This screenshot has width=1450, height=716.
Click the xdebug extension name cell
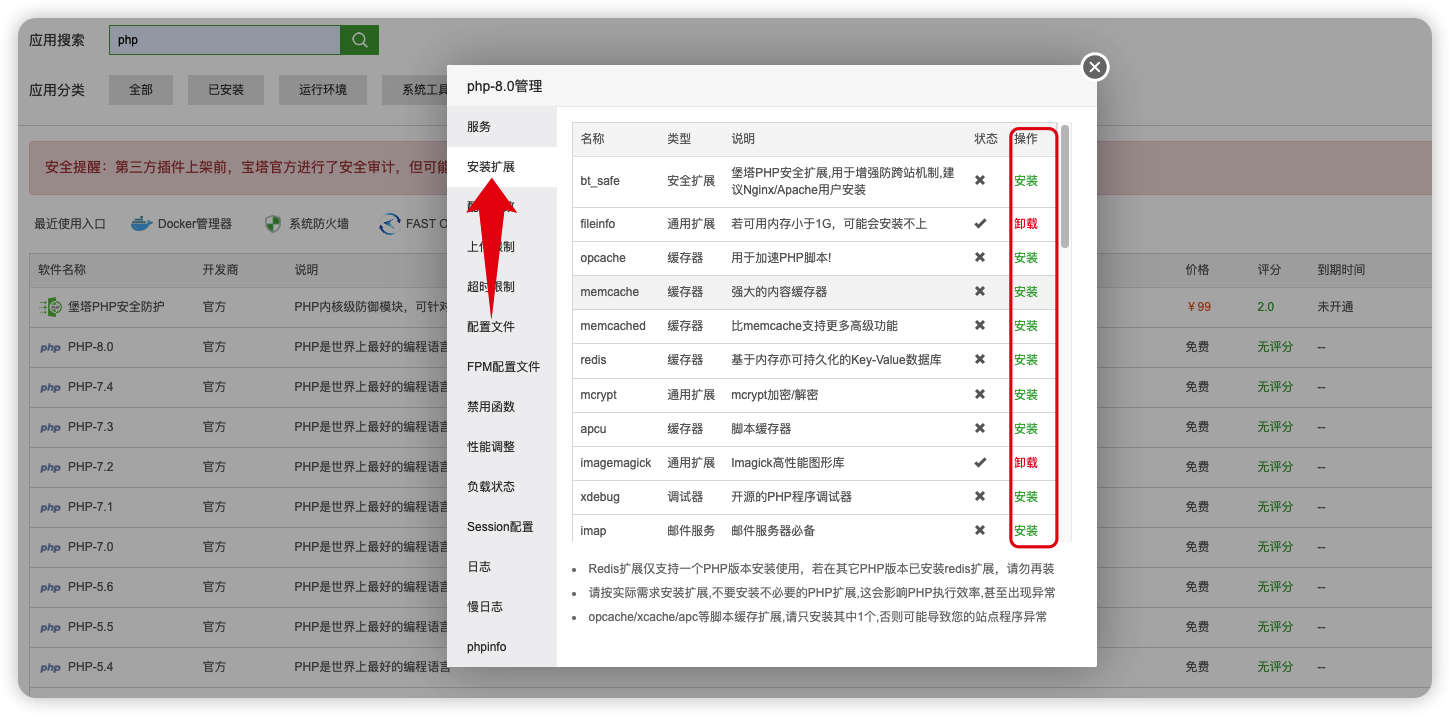pyautogui.click(x=602, y=497)
